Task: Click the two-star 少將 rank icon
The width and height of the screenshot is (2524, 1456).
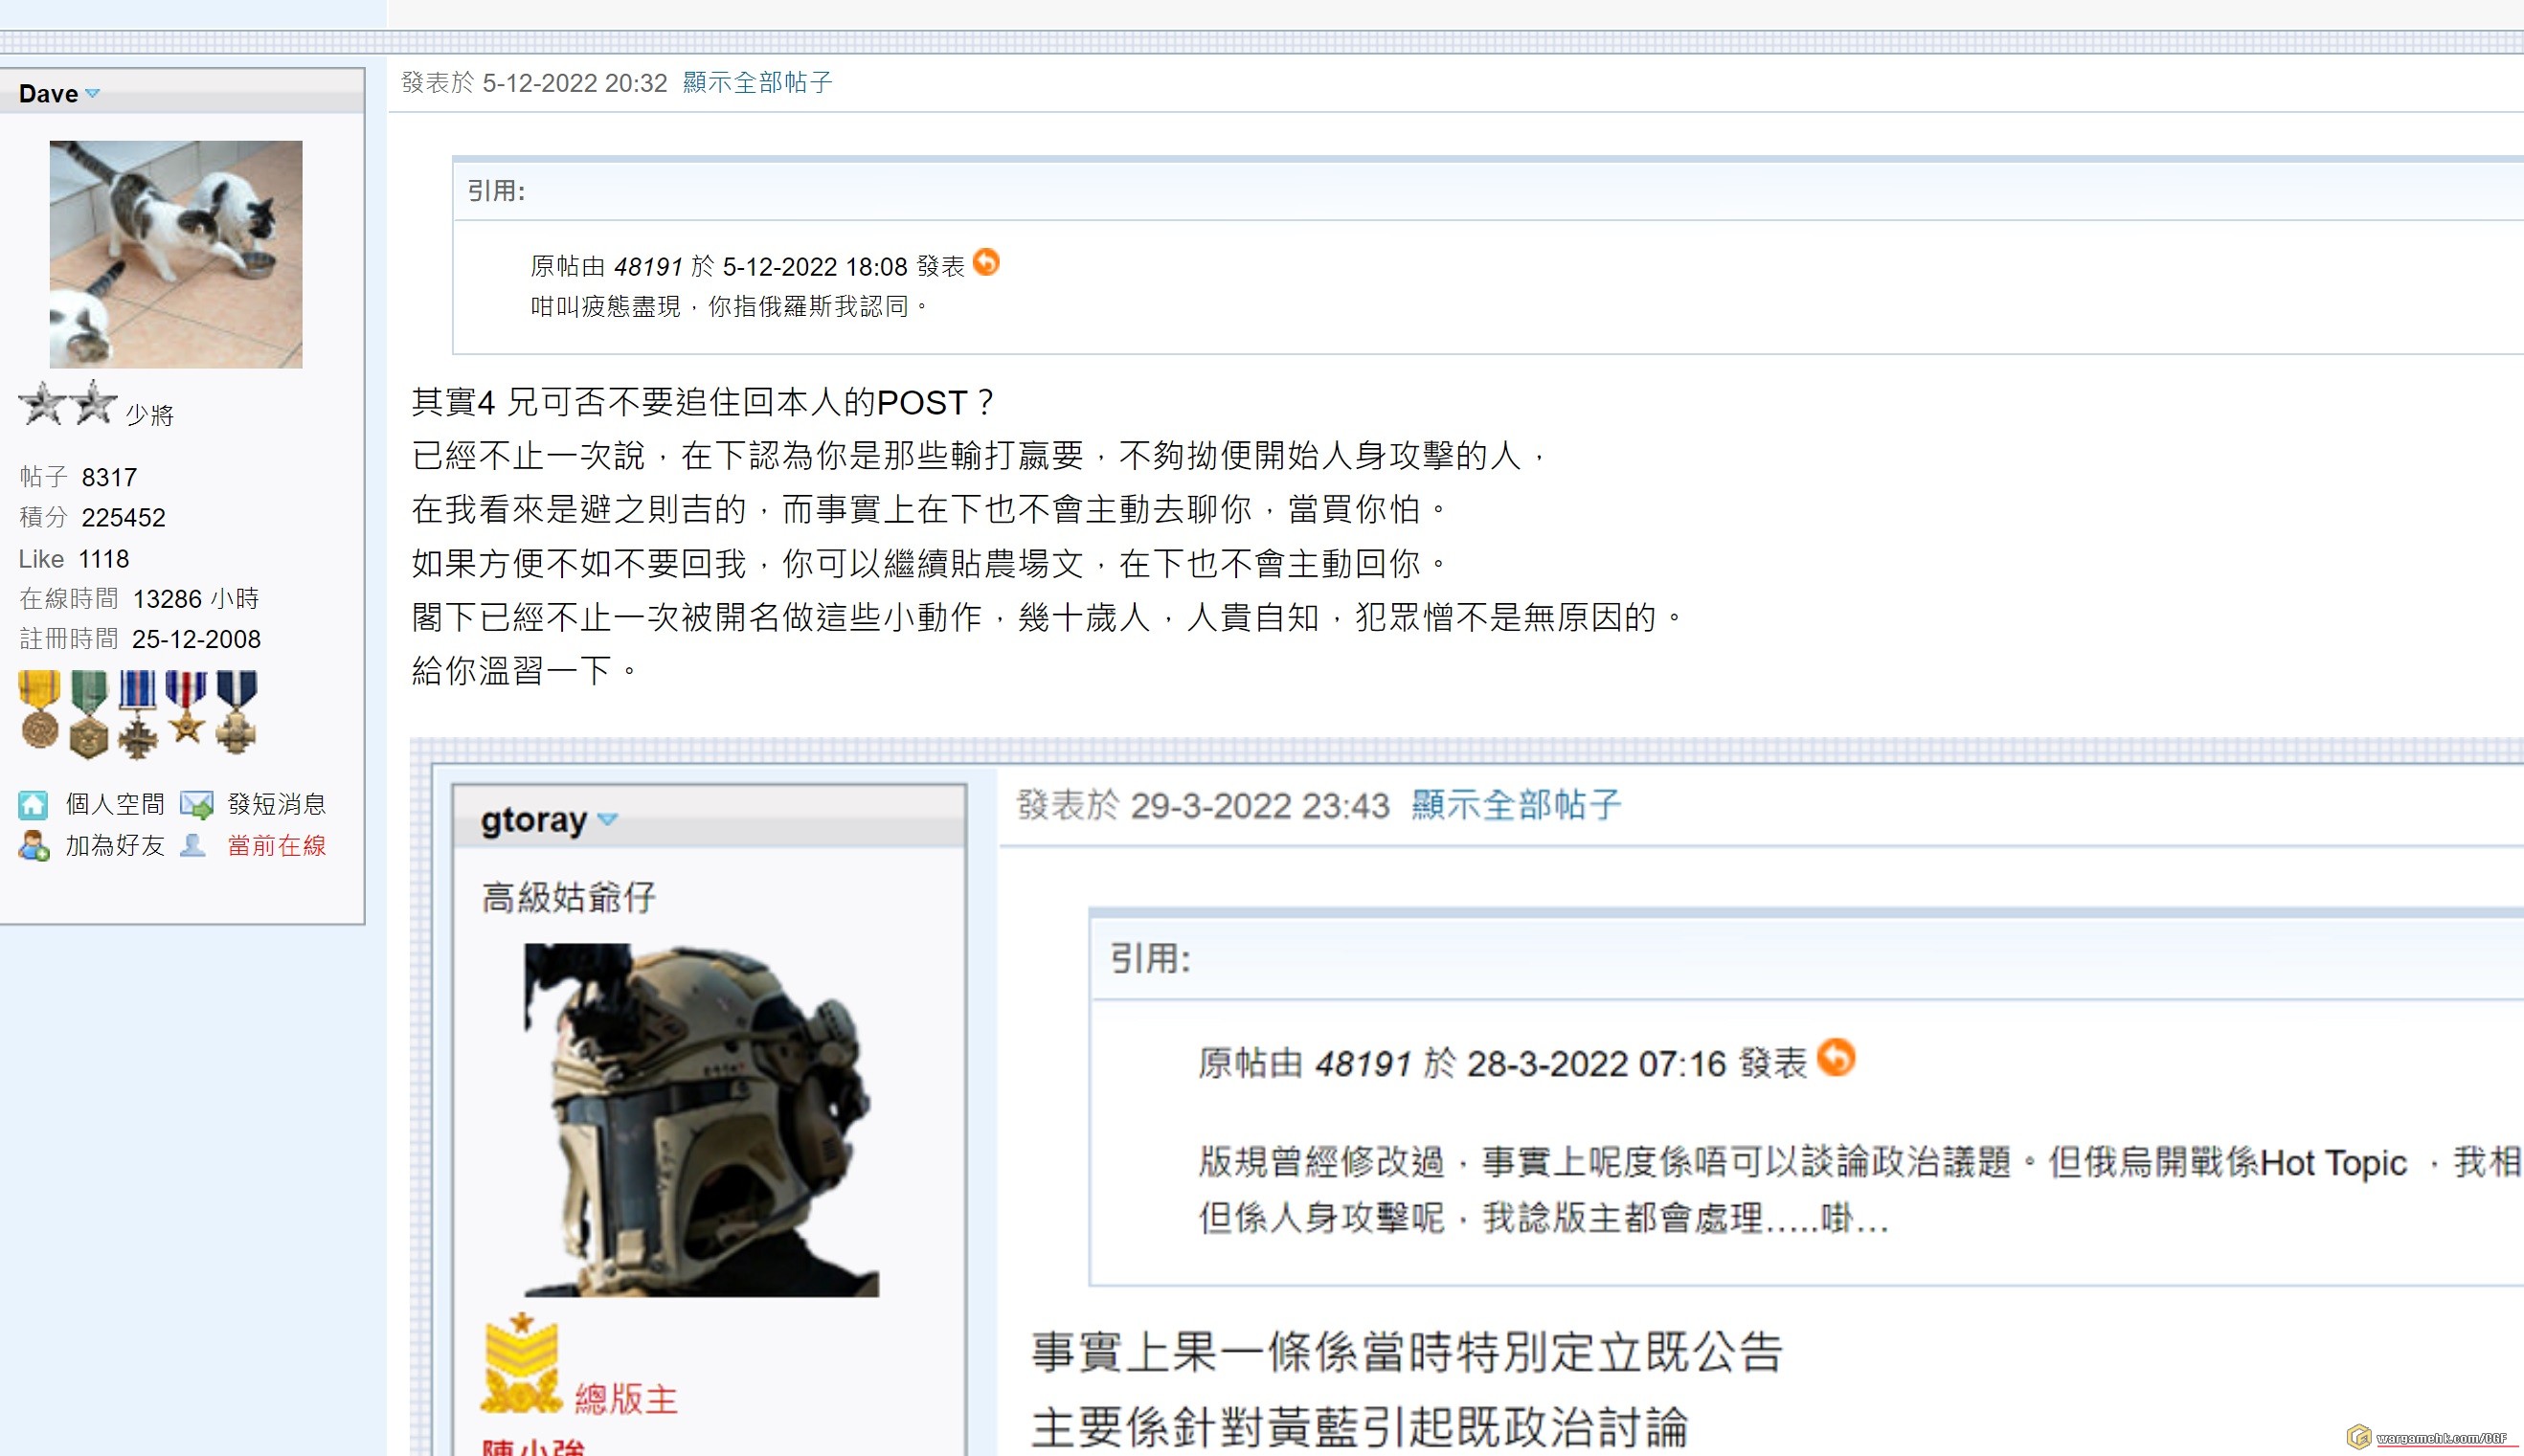Action: [x=68, y=404]
